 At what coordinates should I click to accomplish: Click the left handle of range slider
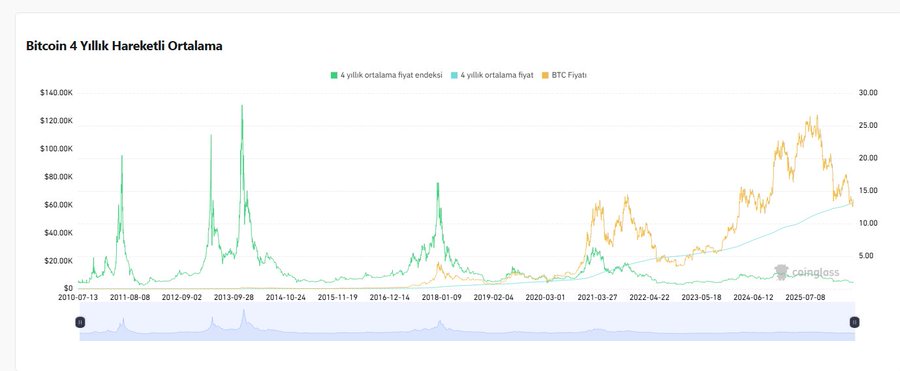(80, 322)
